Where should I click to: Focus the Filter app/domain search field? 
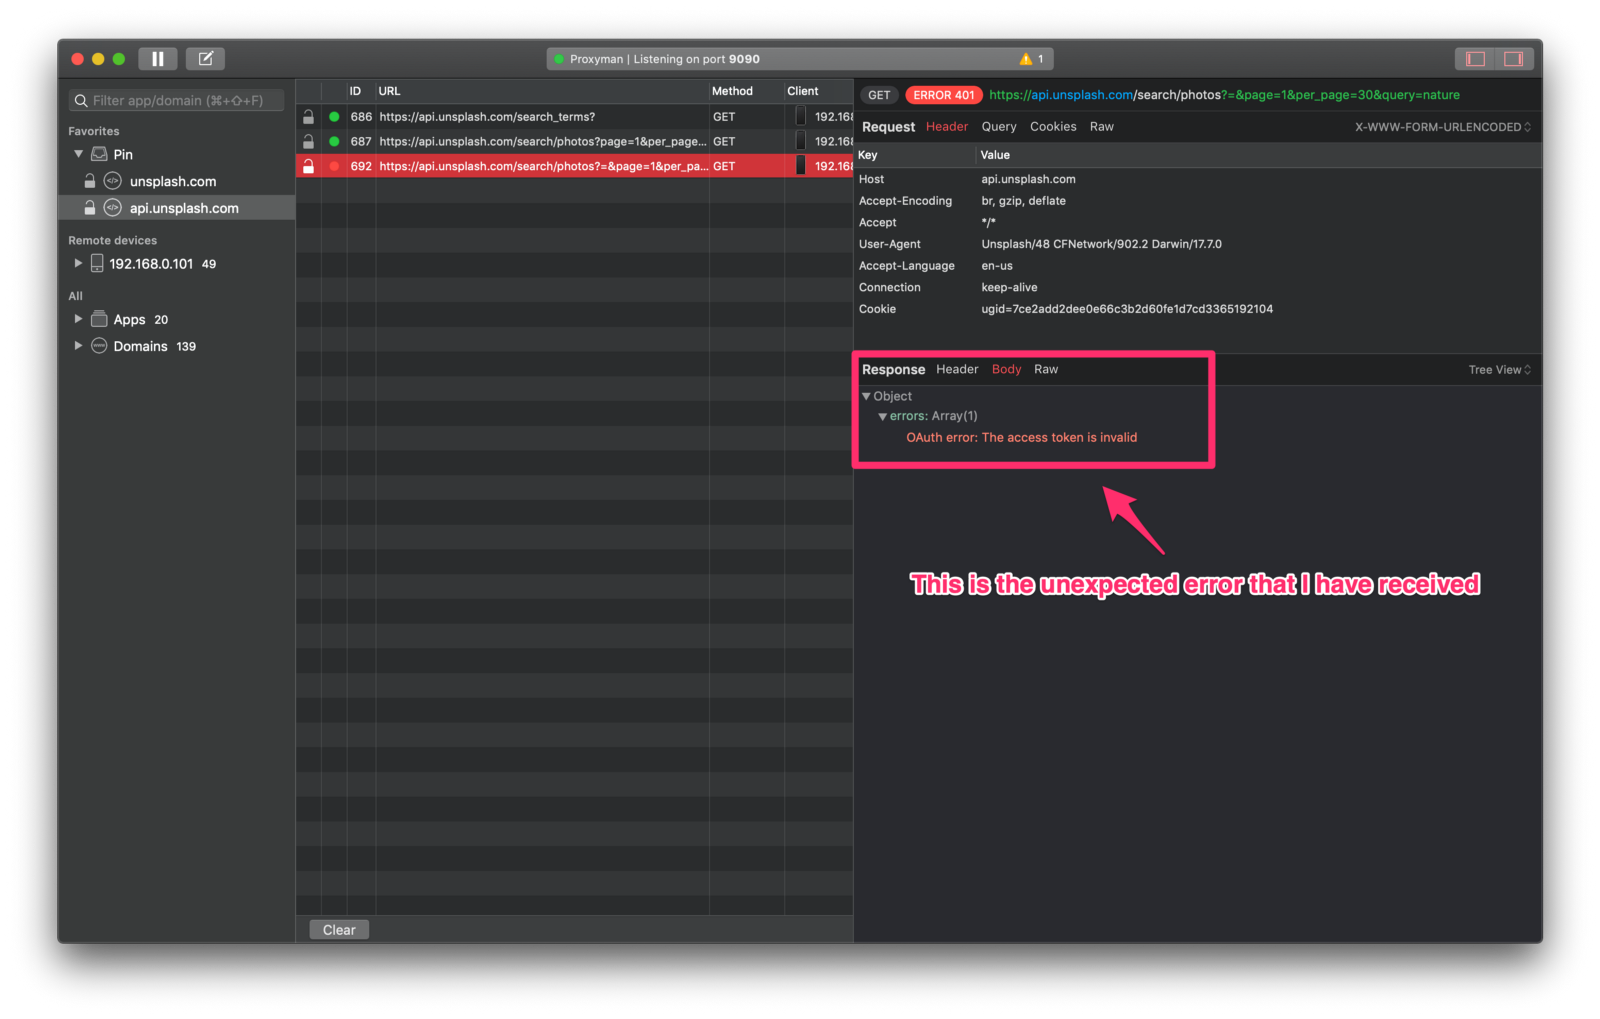click(x=177, y=101)
